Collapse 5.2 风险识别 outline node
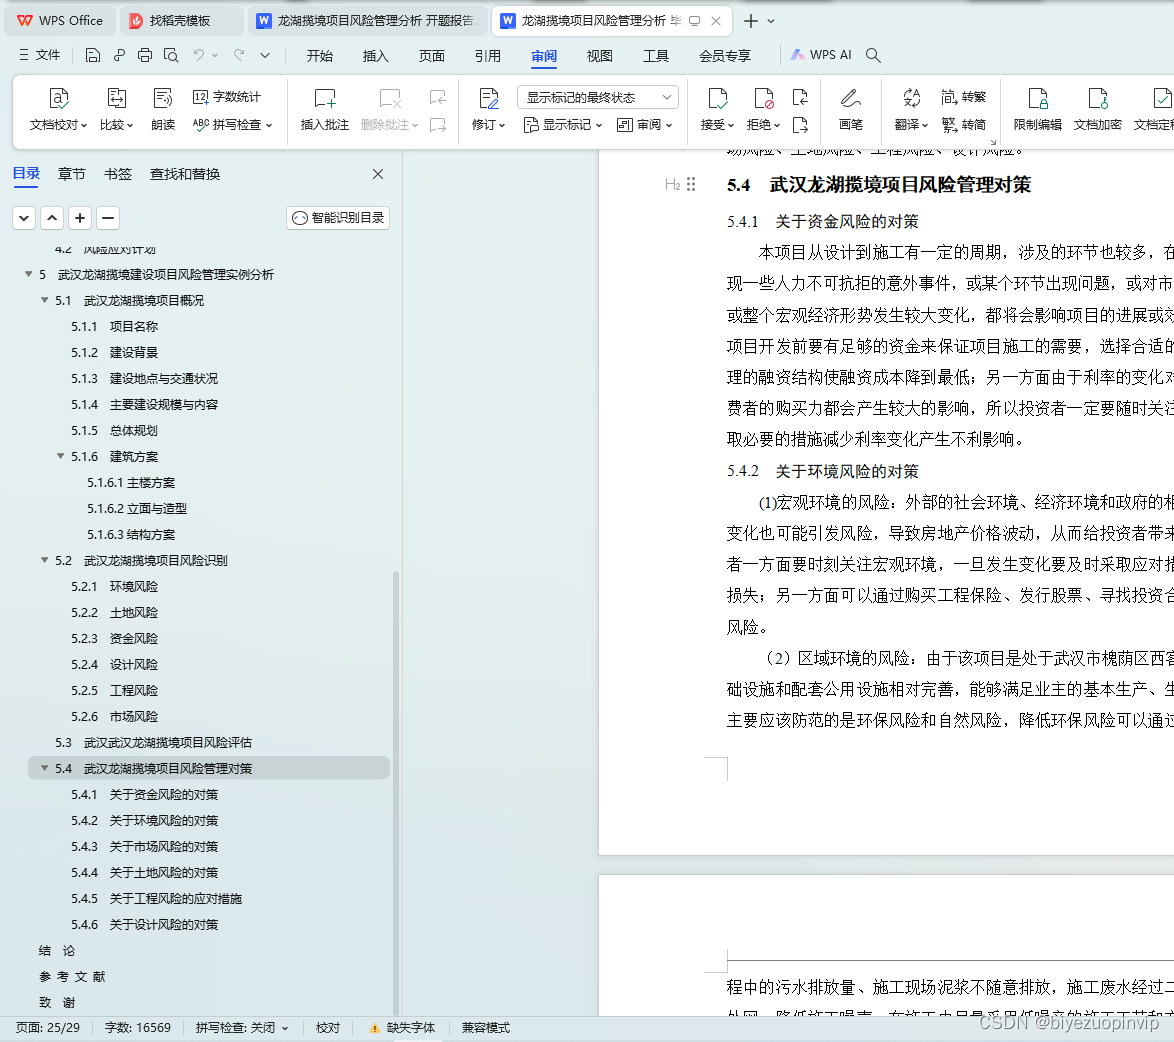Image resolution: width=1174 pixels, height=1042 pixels. [x=44, y=560]
